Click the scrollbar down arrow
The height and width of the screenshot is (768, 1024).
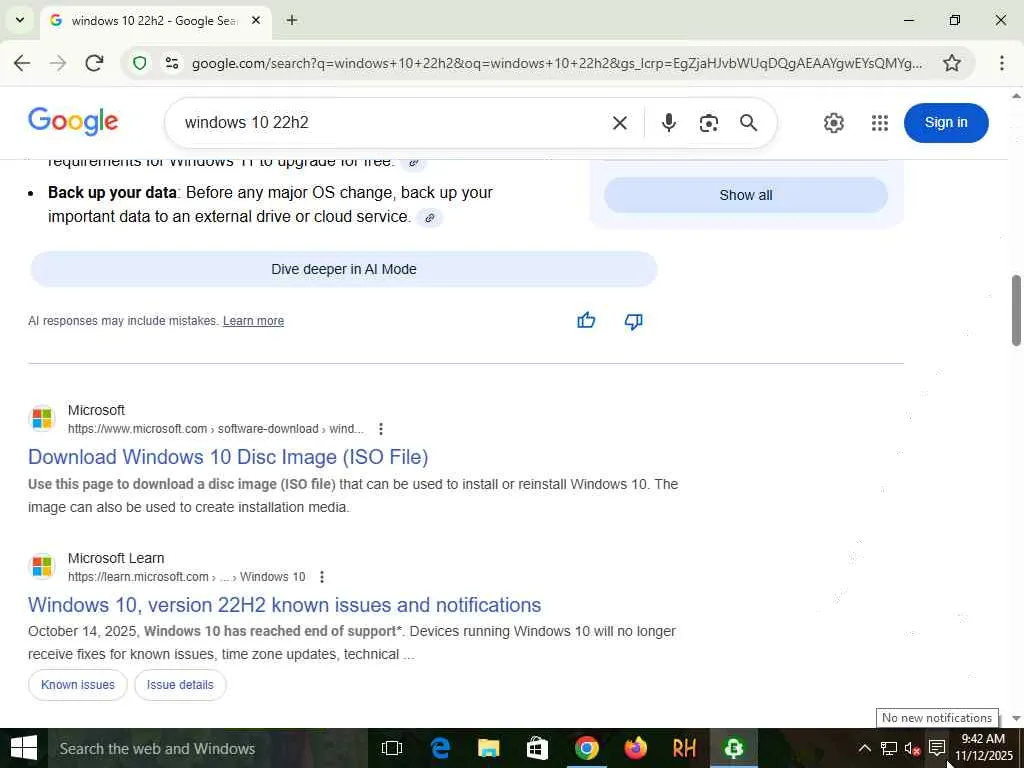(1016, 718)
